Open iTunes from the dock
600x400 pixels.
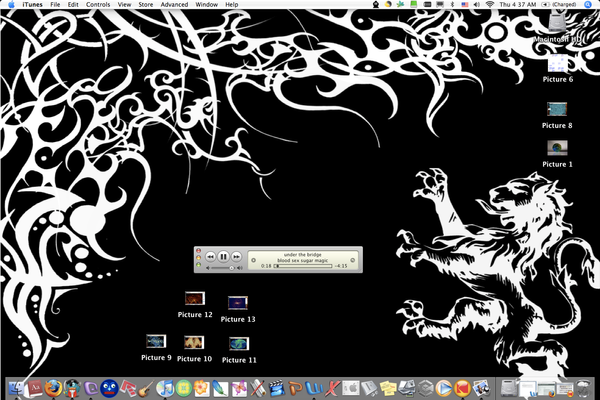point(165,389)
